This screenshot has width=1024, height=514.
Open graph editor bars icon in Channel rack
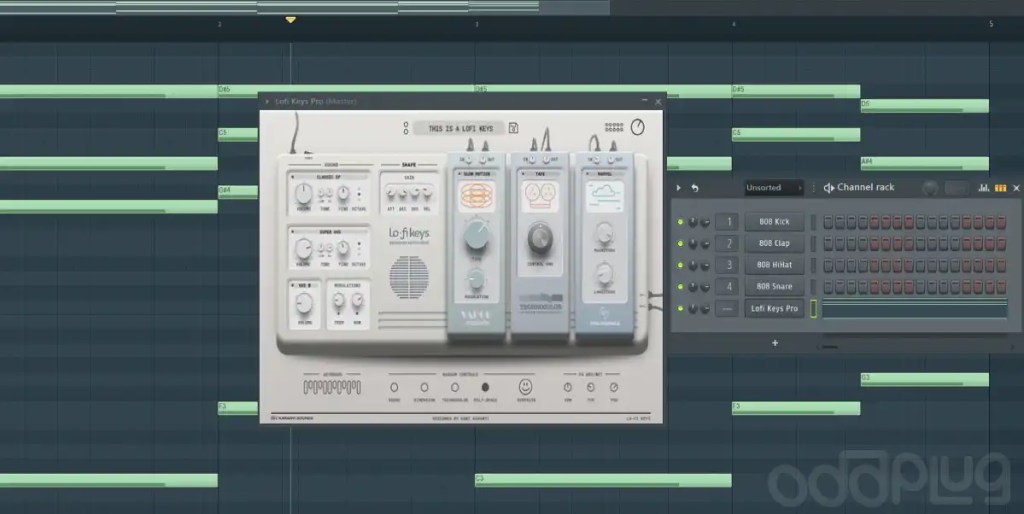[x=984, y=188]
